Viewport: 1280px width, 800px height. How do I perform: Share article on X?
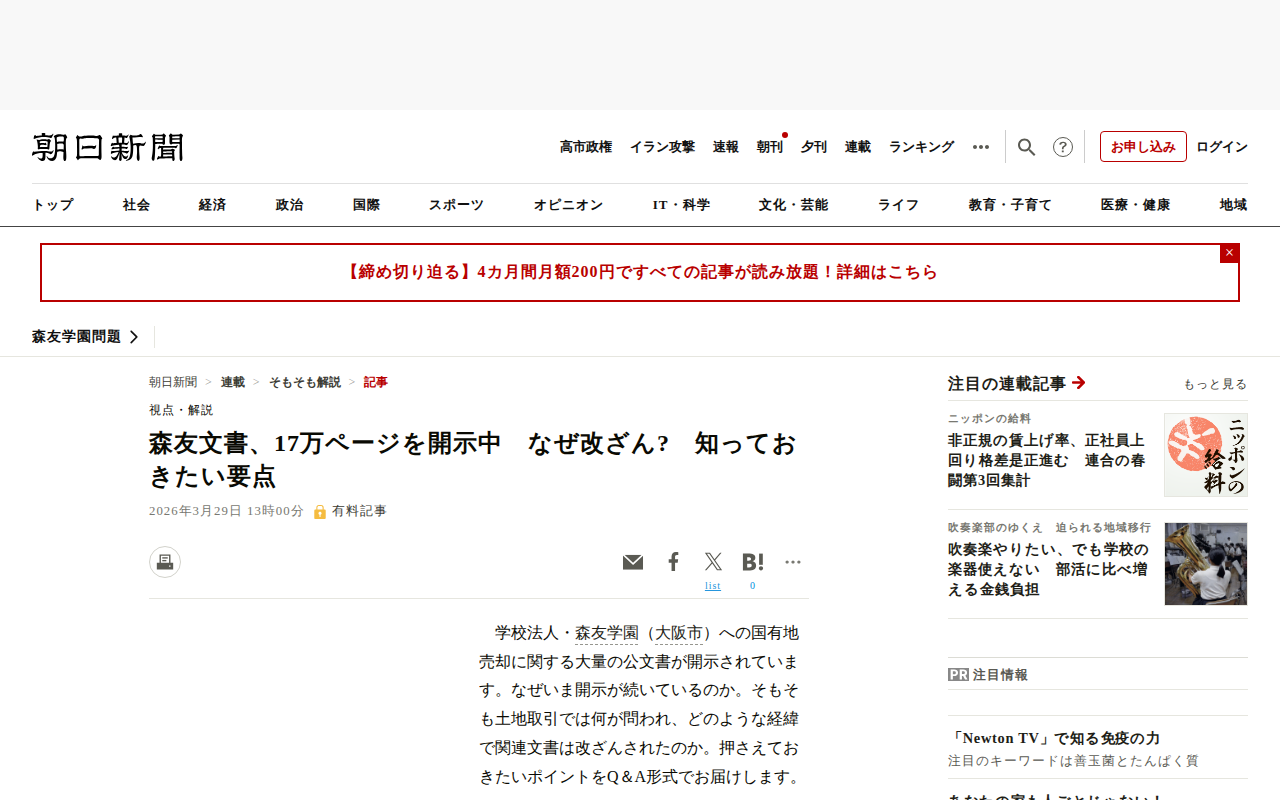tap(713, 562)
